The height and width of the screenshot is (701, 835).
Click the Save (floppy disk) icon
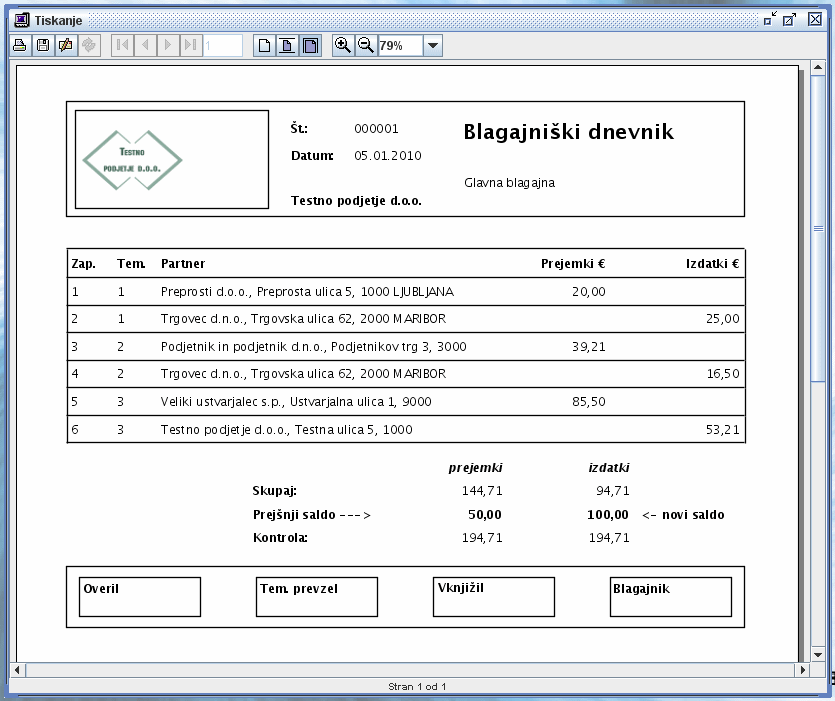[43, 45]
